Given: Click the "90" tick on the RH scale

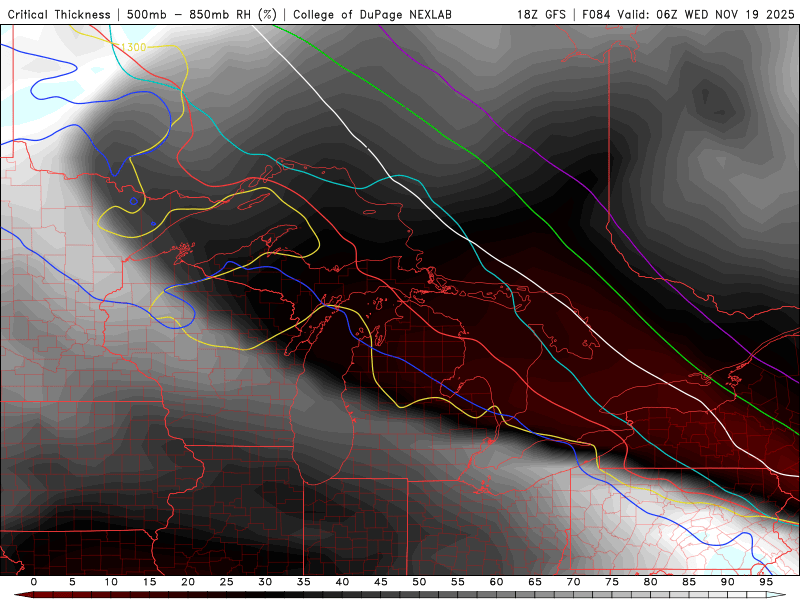Looking at the screenshot, I should 727,582.
